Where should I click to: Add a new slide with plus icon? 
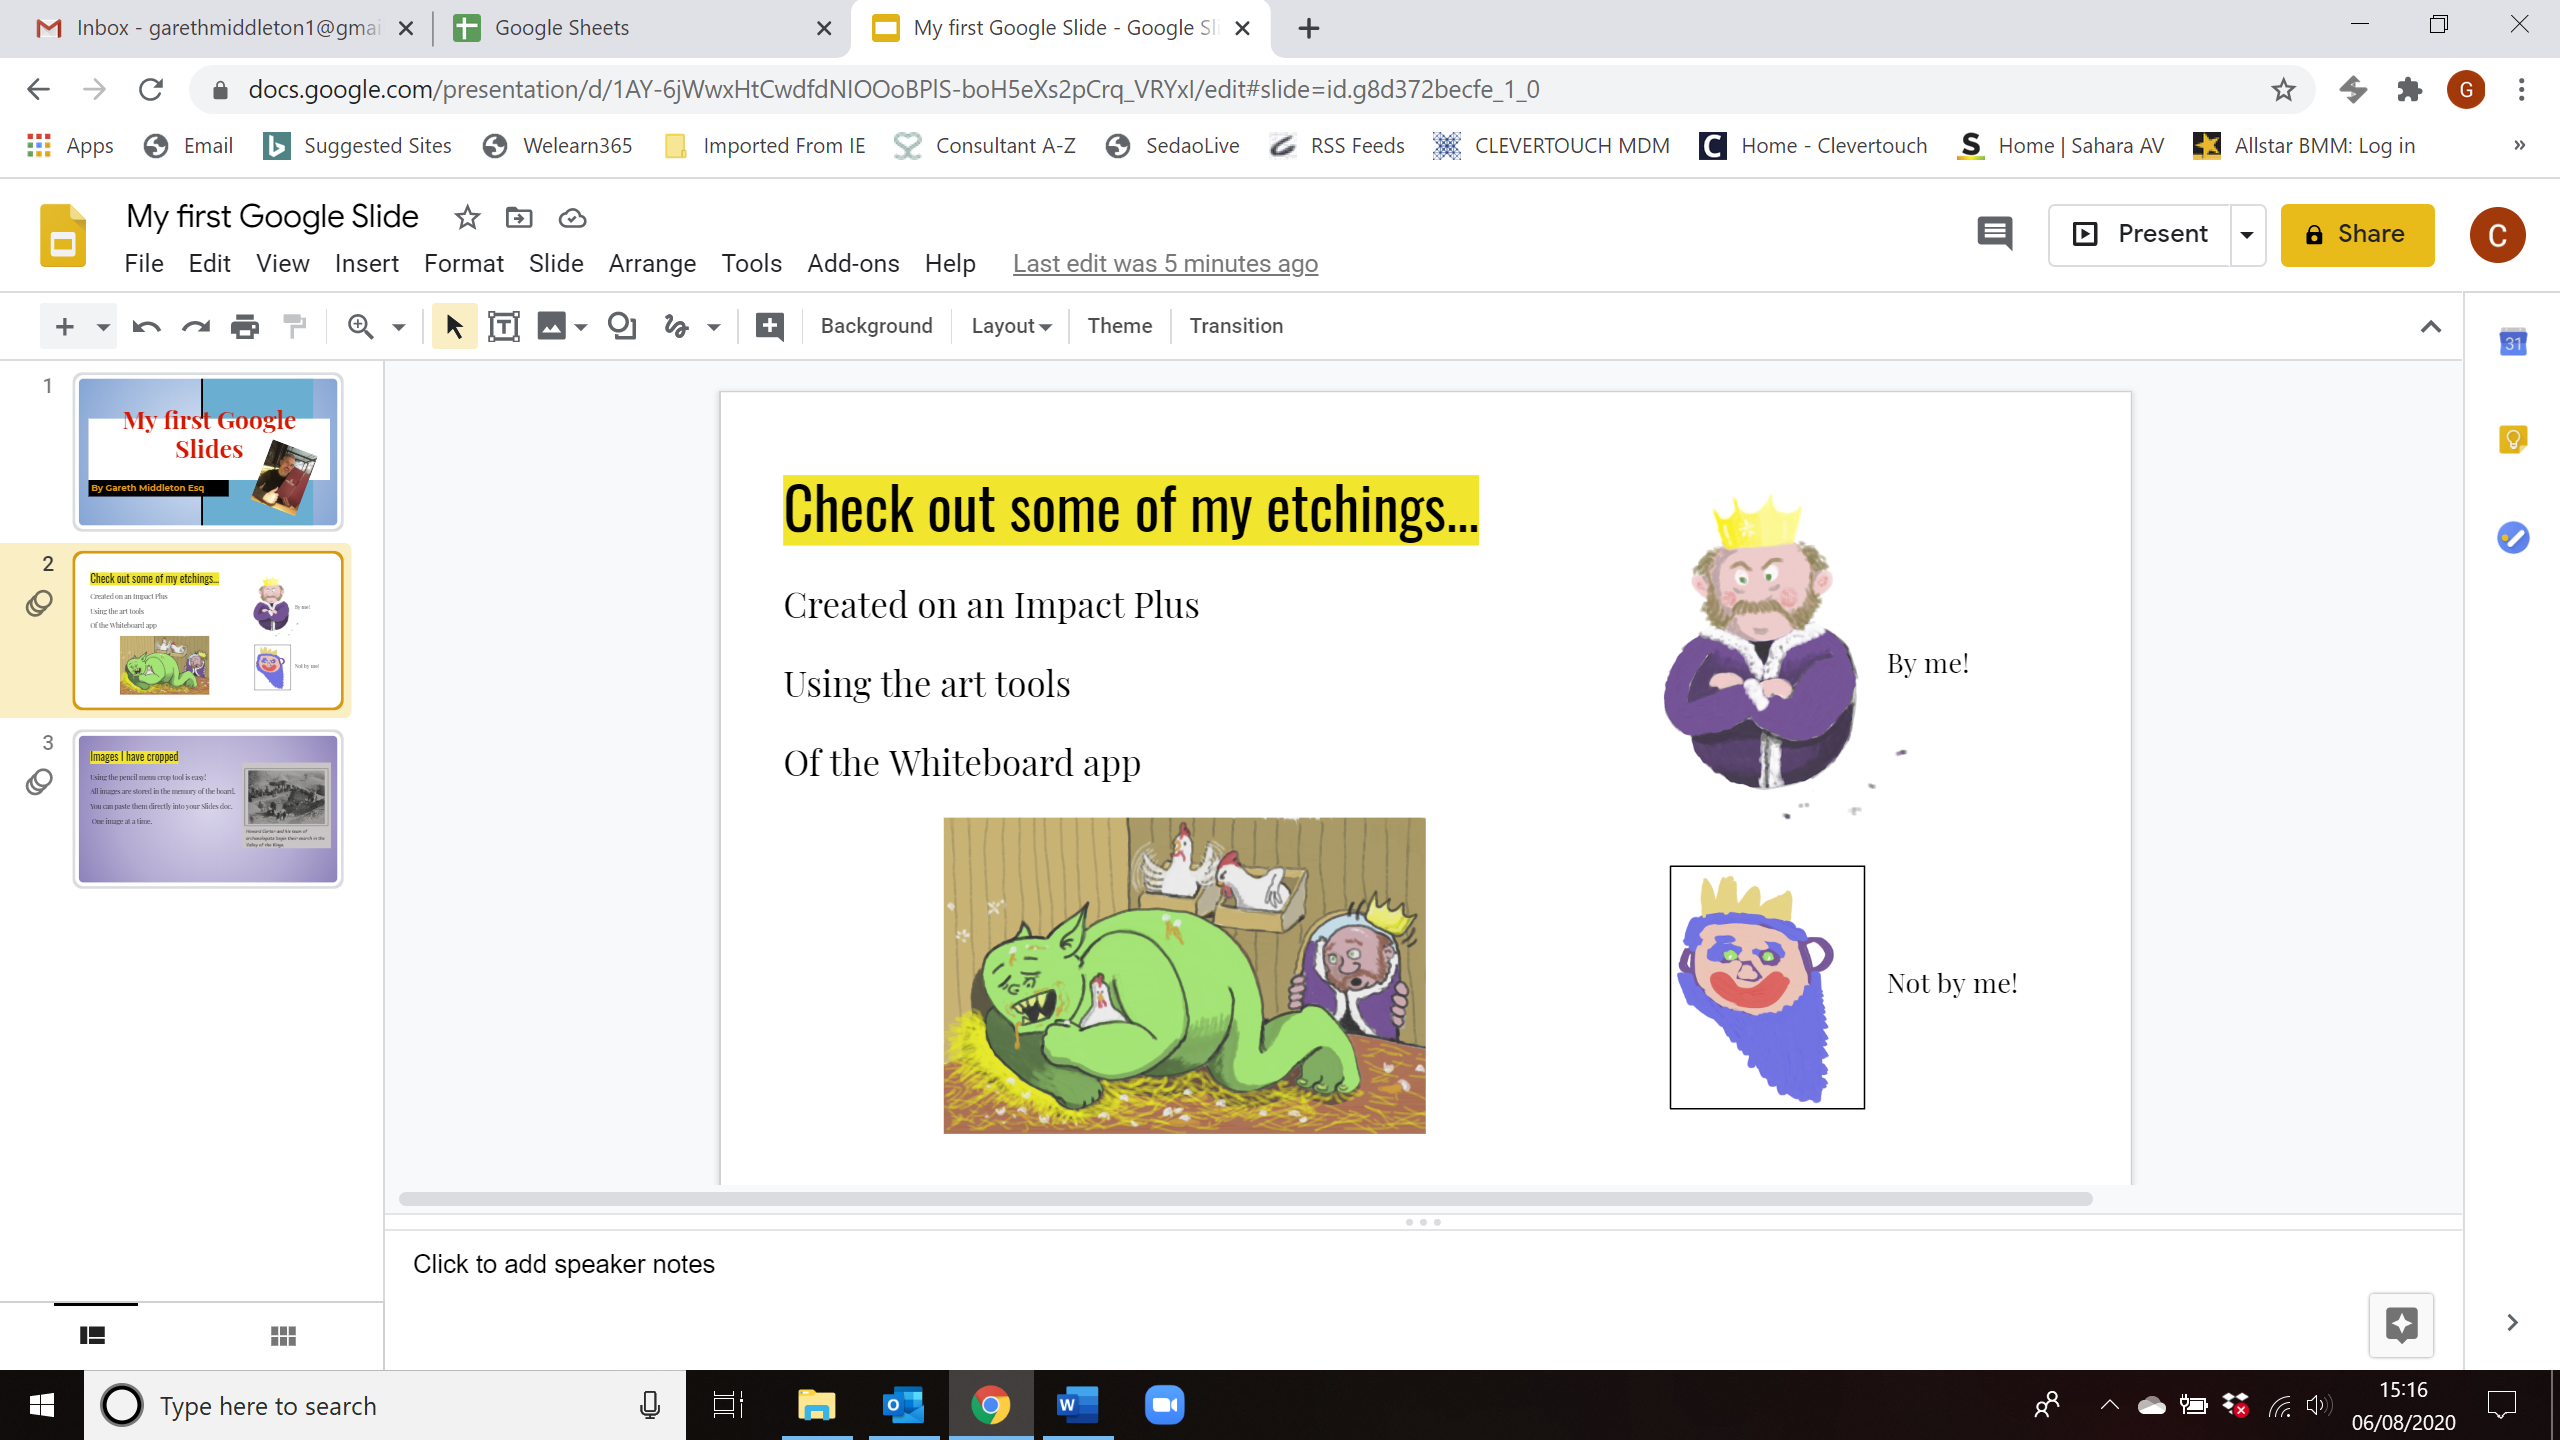65,326
